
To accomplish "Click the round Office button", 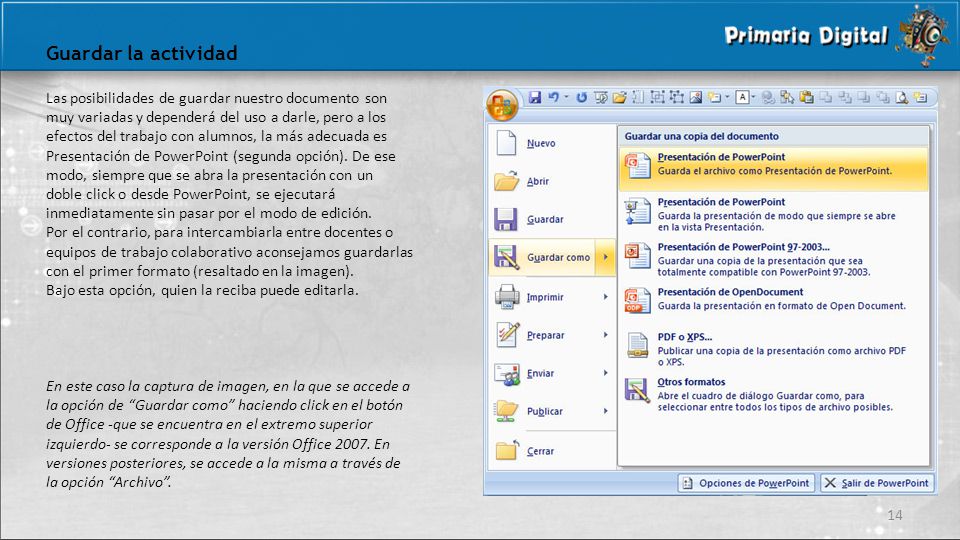I will tap(502, 105).
